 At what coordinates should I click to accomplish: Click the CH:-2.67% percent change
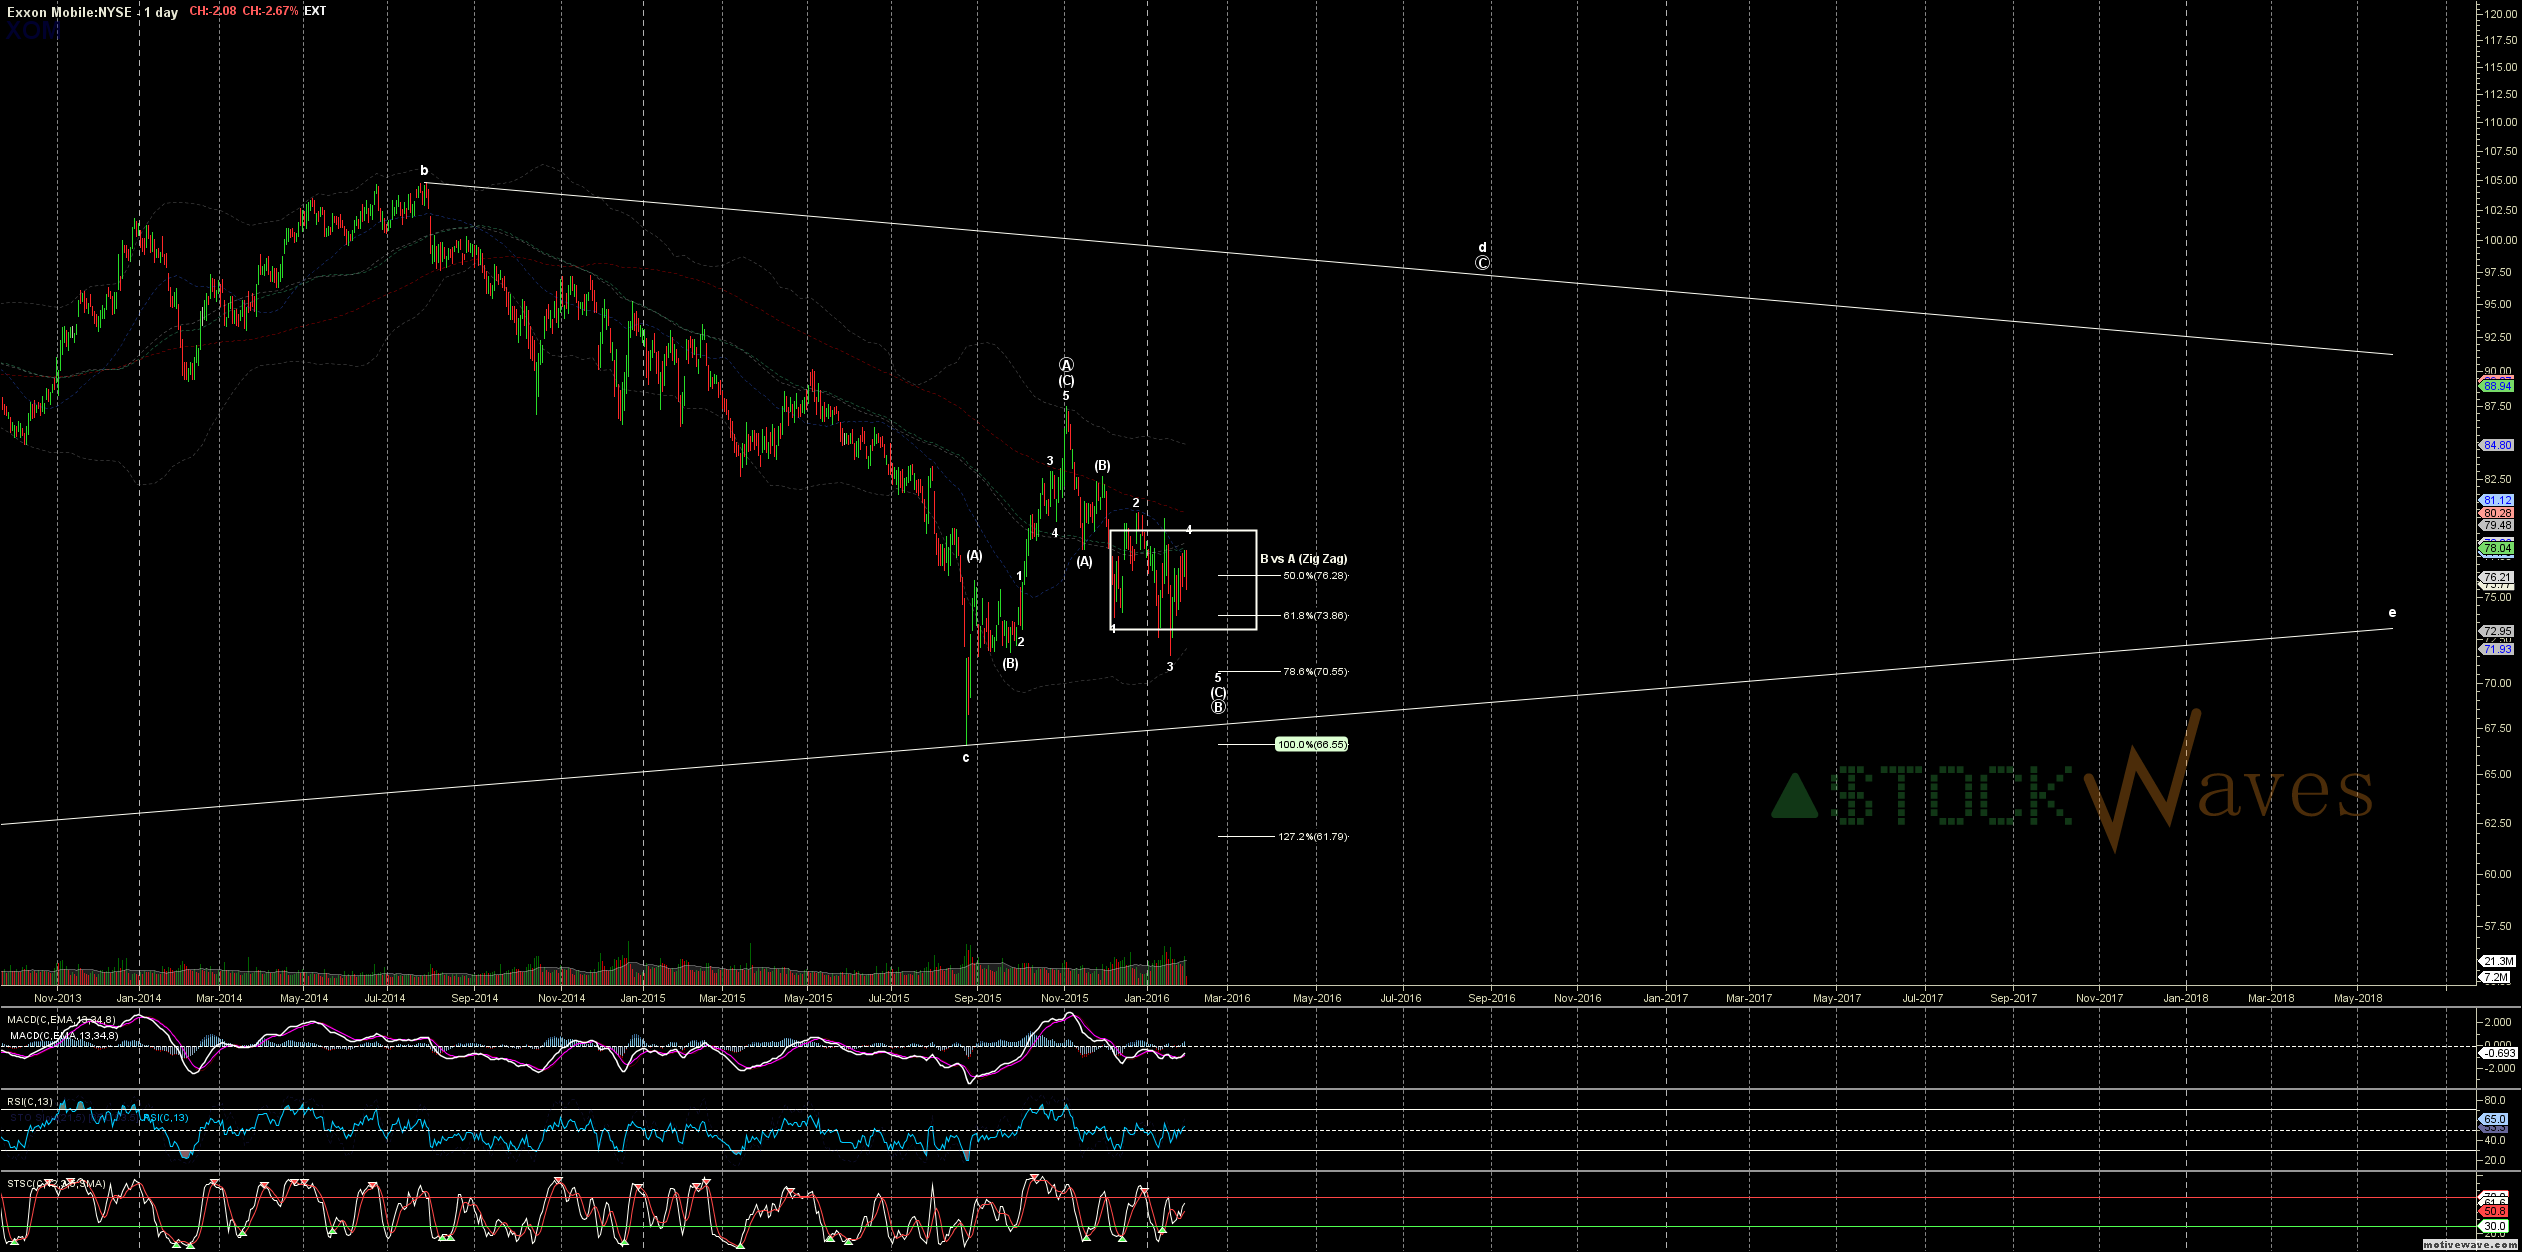click(270, 11)
